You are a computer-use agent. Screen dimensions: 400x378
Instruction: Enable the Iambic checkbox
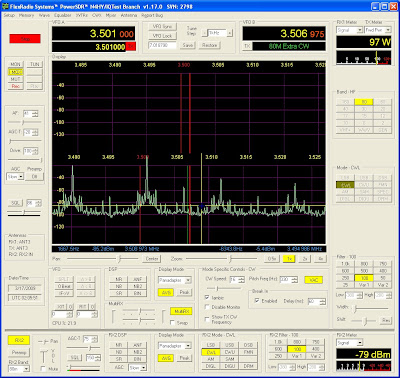[x=207, y=297]
